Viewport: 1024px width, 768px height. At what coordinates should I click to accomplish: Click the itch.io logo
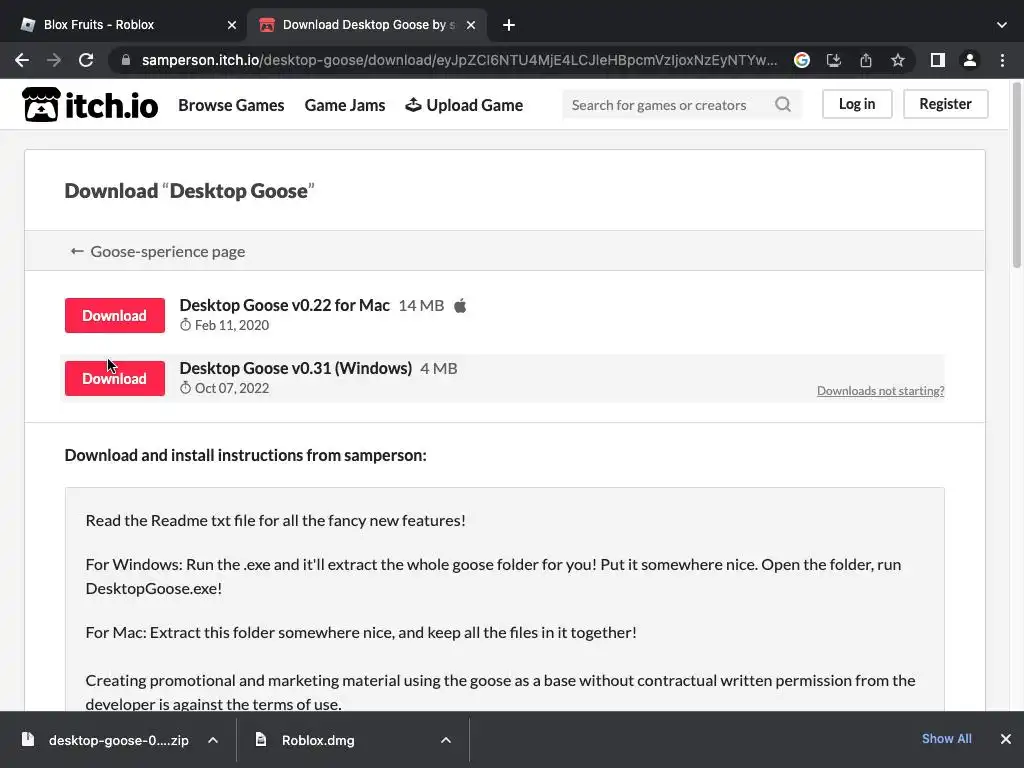pos(90,104)
